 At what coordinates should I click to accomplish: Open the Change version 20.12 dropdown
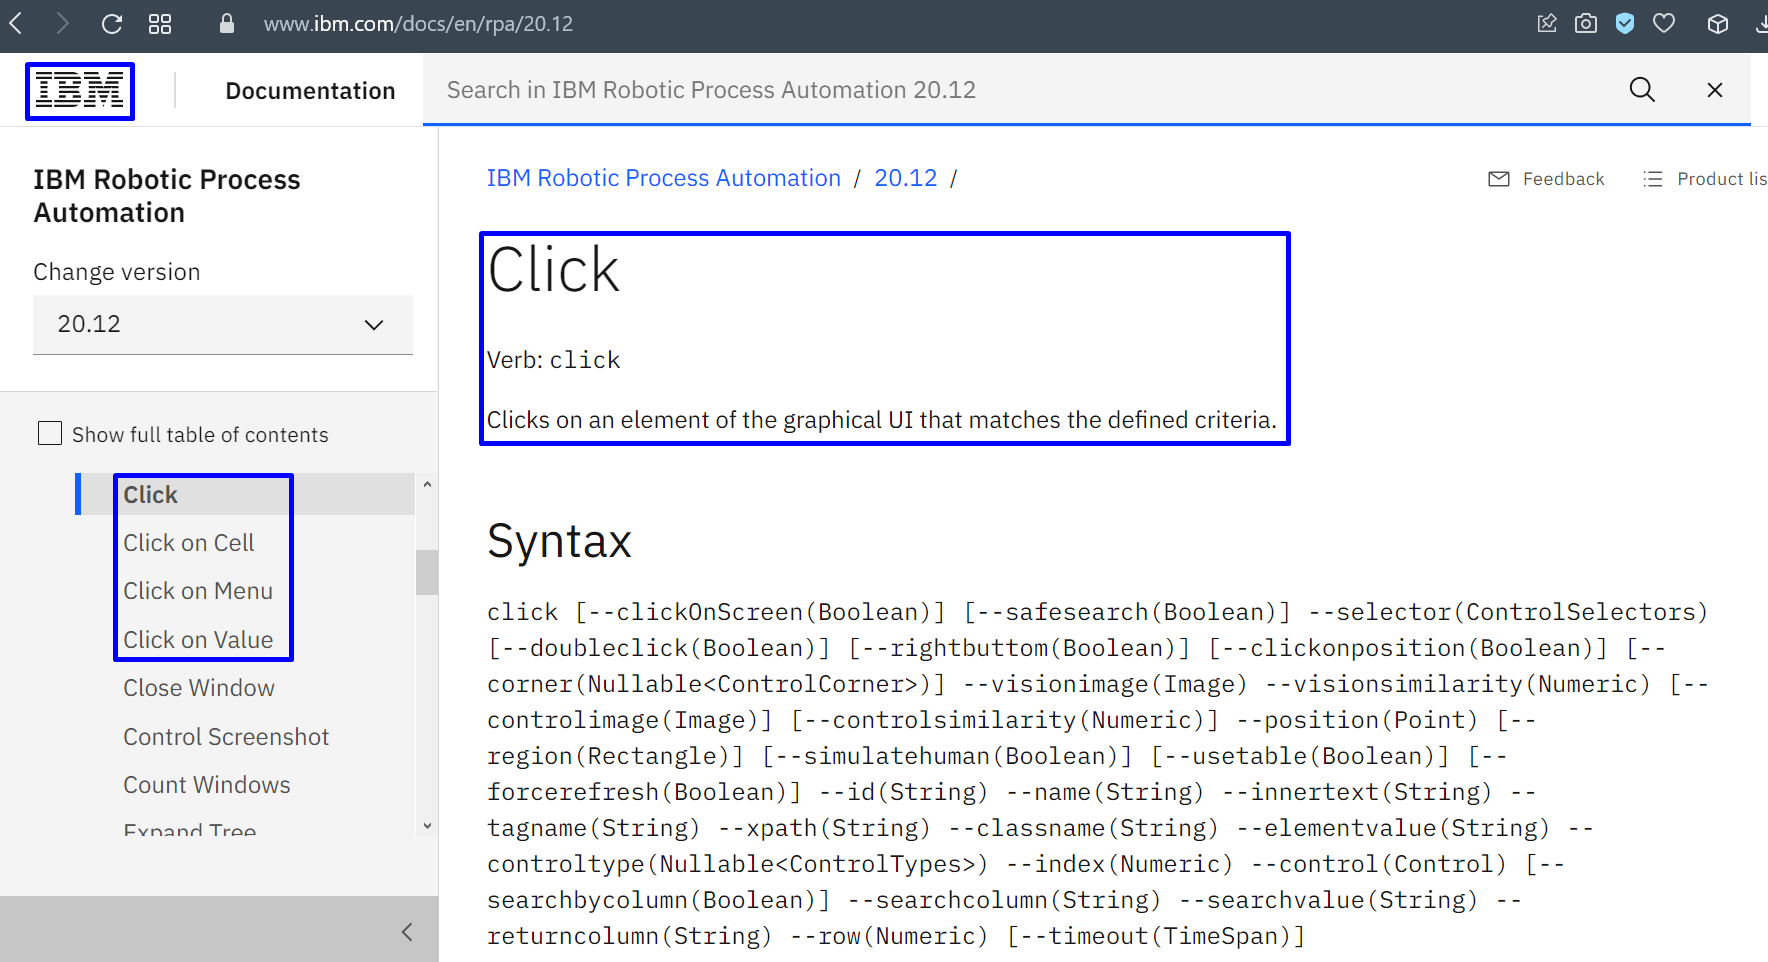click(x=223, y=324)
